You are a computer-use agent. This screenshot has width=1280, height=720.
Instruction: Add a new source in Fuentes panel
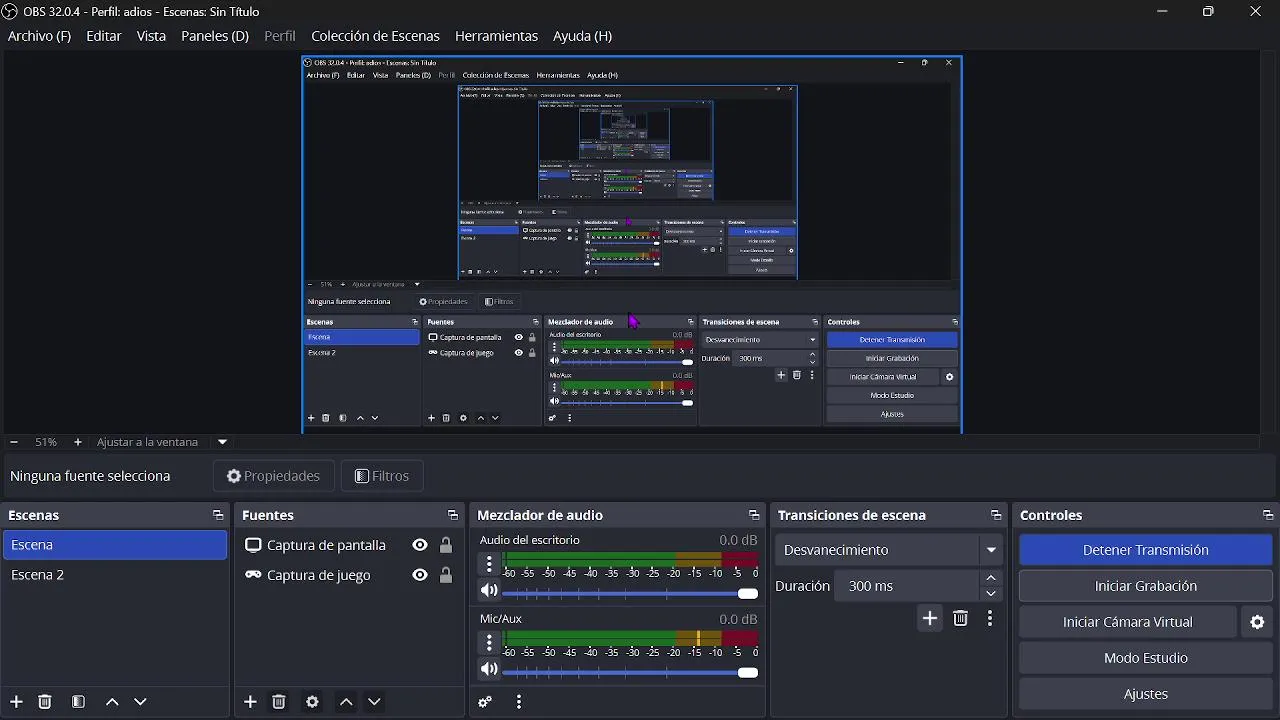250,702
